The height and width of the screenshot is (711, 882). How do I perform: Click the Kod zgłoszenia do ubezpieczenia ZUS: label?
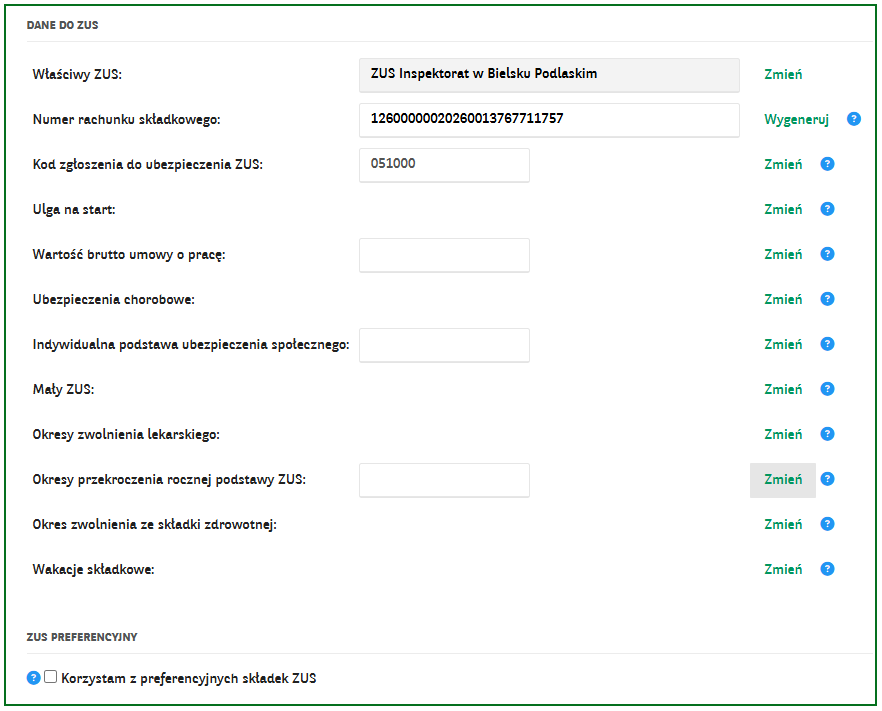click(x=148, y=164)
